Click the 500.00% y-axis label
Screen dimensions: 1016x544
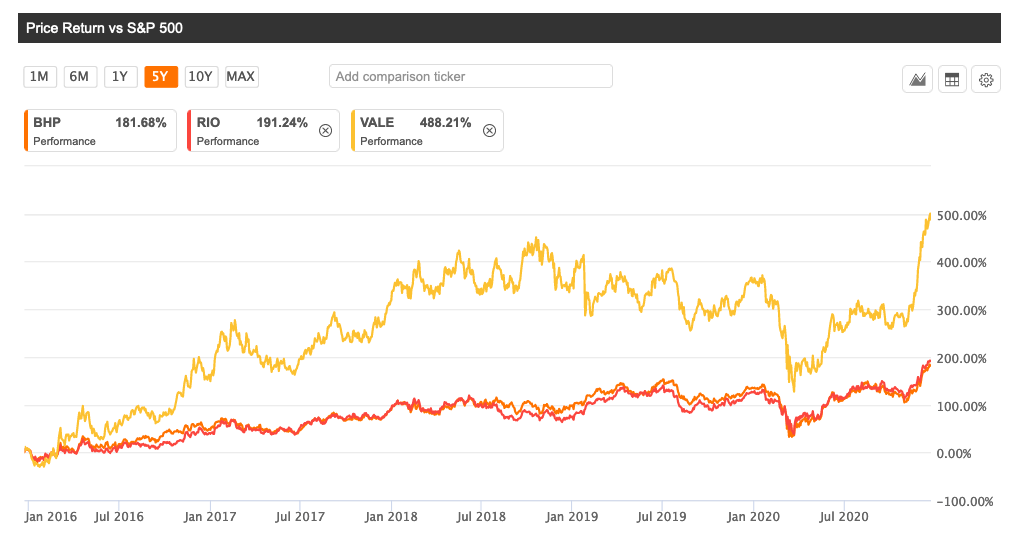pos(962,216)
